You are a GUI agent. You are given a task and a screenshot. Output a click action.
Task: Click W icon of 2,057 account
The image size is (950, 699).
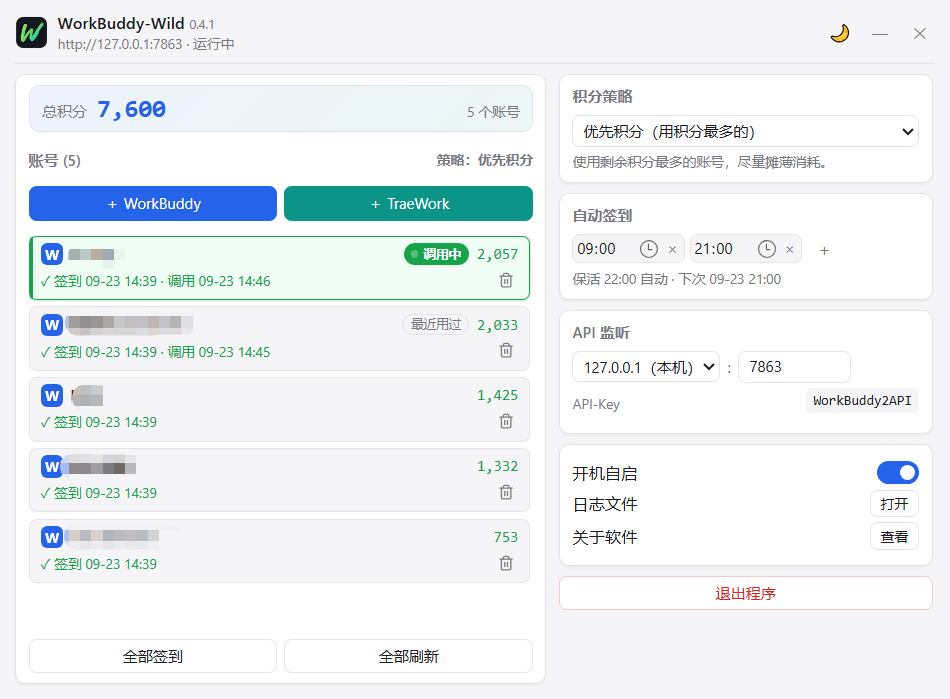click(x=52, y=254)
